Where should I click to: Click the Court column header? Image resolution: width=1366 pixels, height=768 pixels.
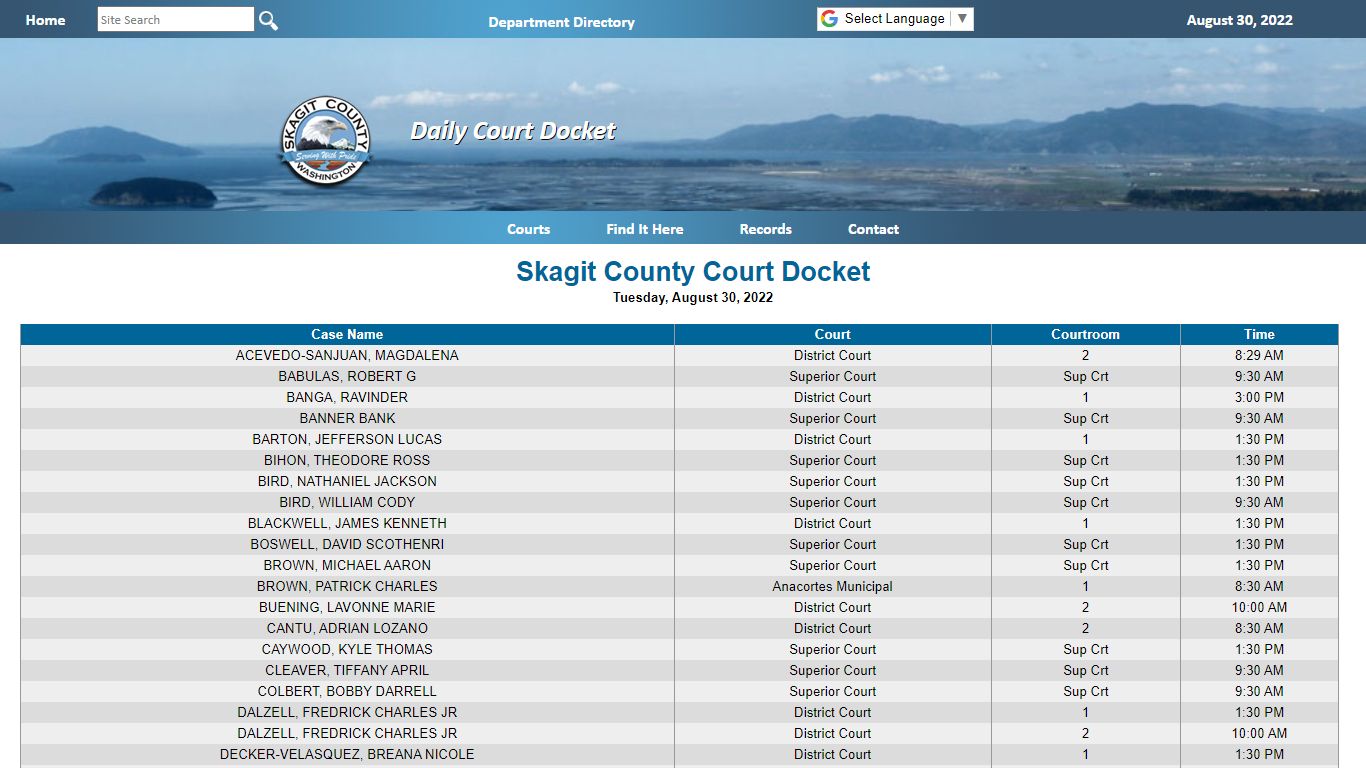coord(833,334)
